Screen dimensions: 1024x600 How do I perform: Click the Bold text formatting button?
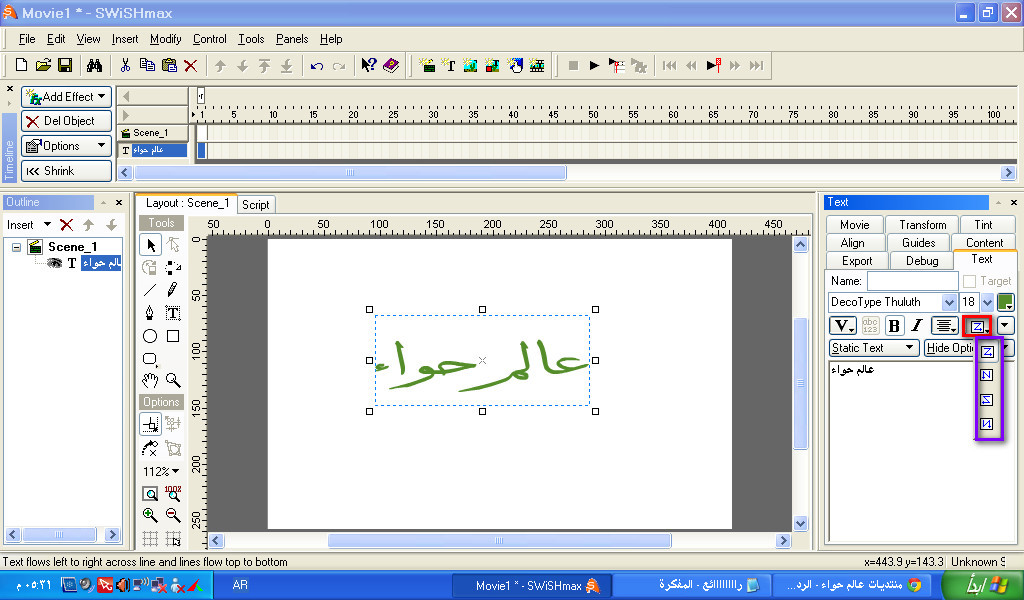click(x=894, y=326)
